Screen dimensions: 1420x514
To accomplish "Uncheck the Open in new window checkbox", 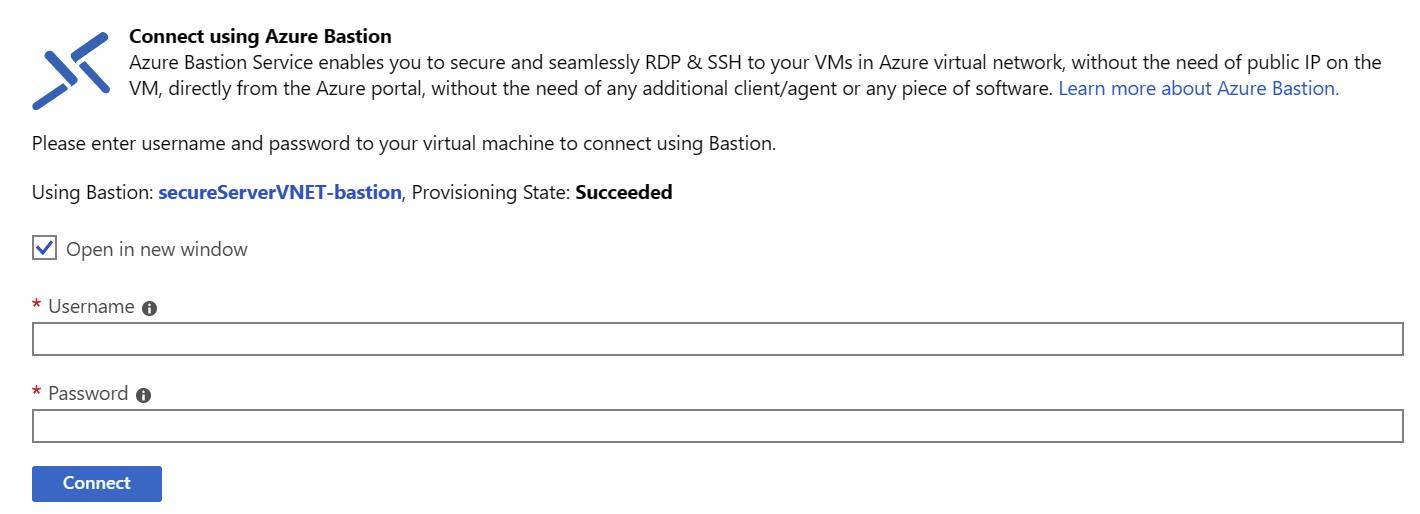I will click(44, 248).
